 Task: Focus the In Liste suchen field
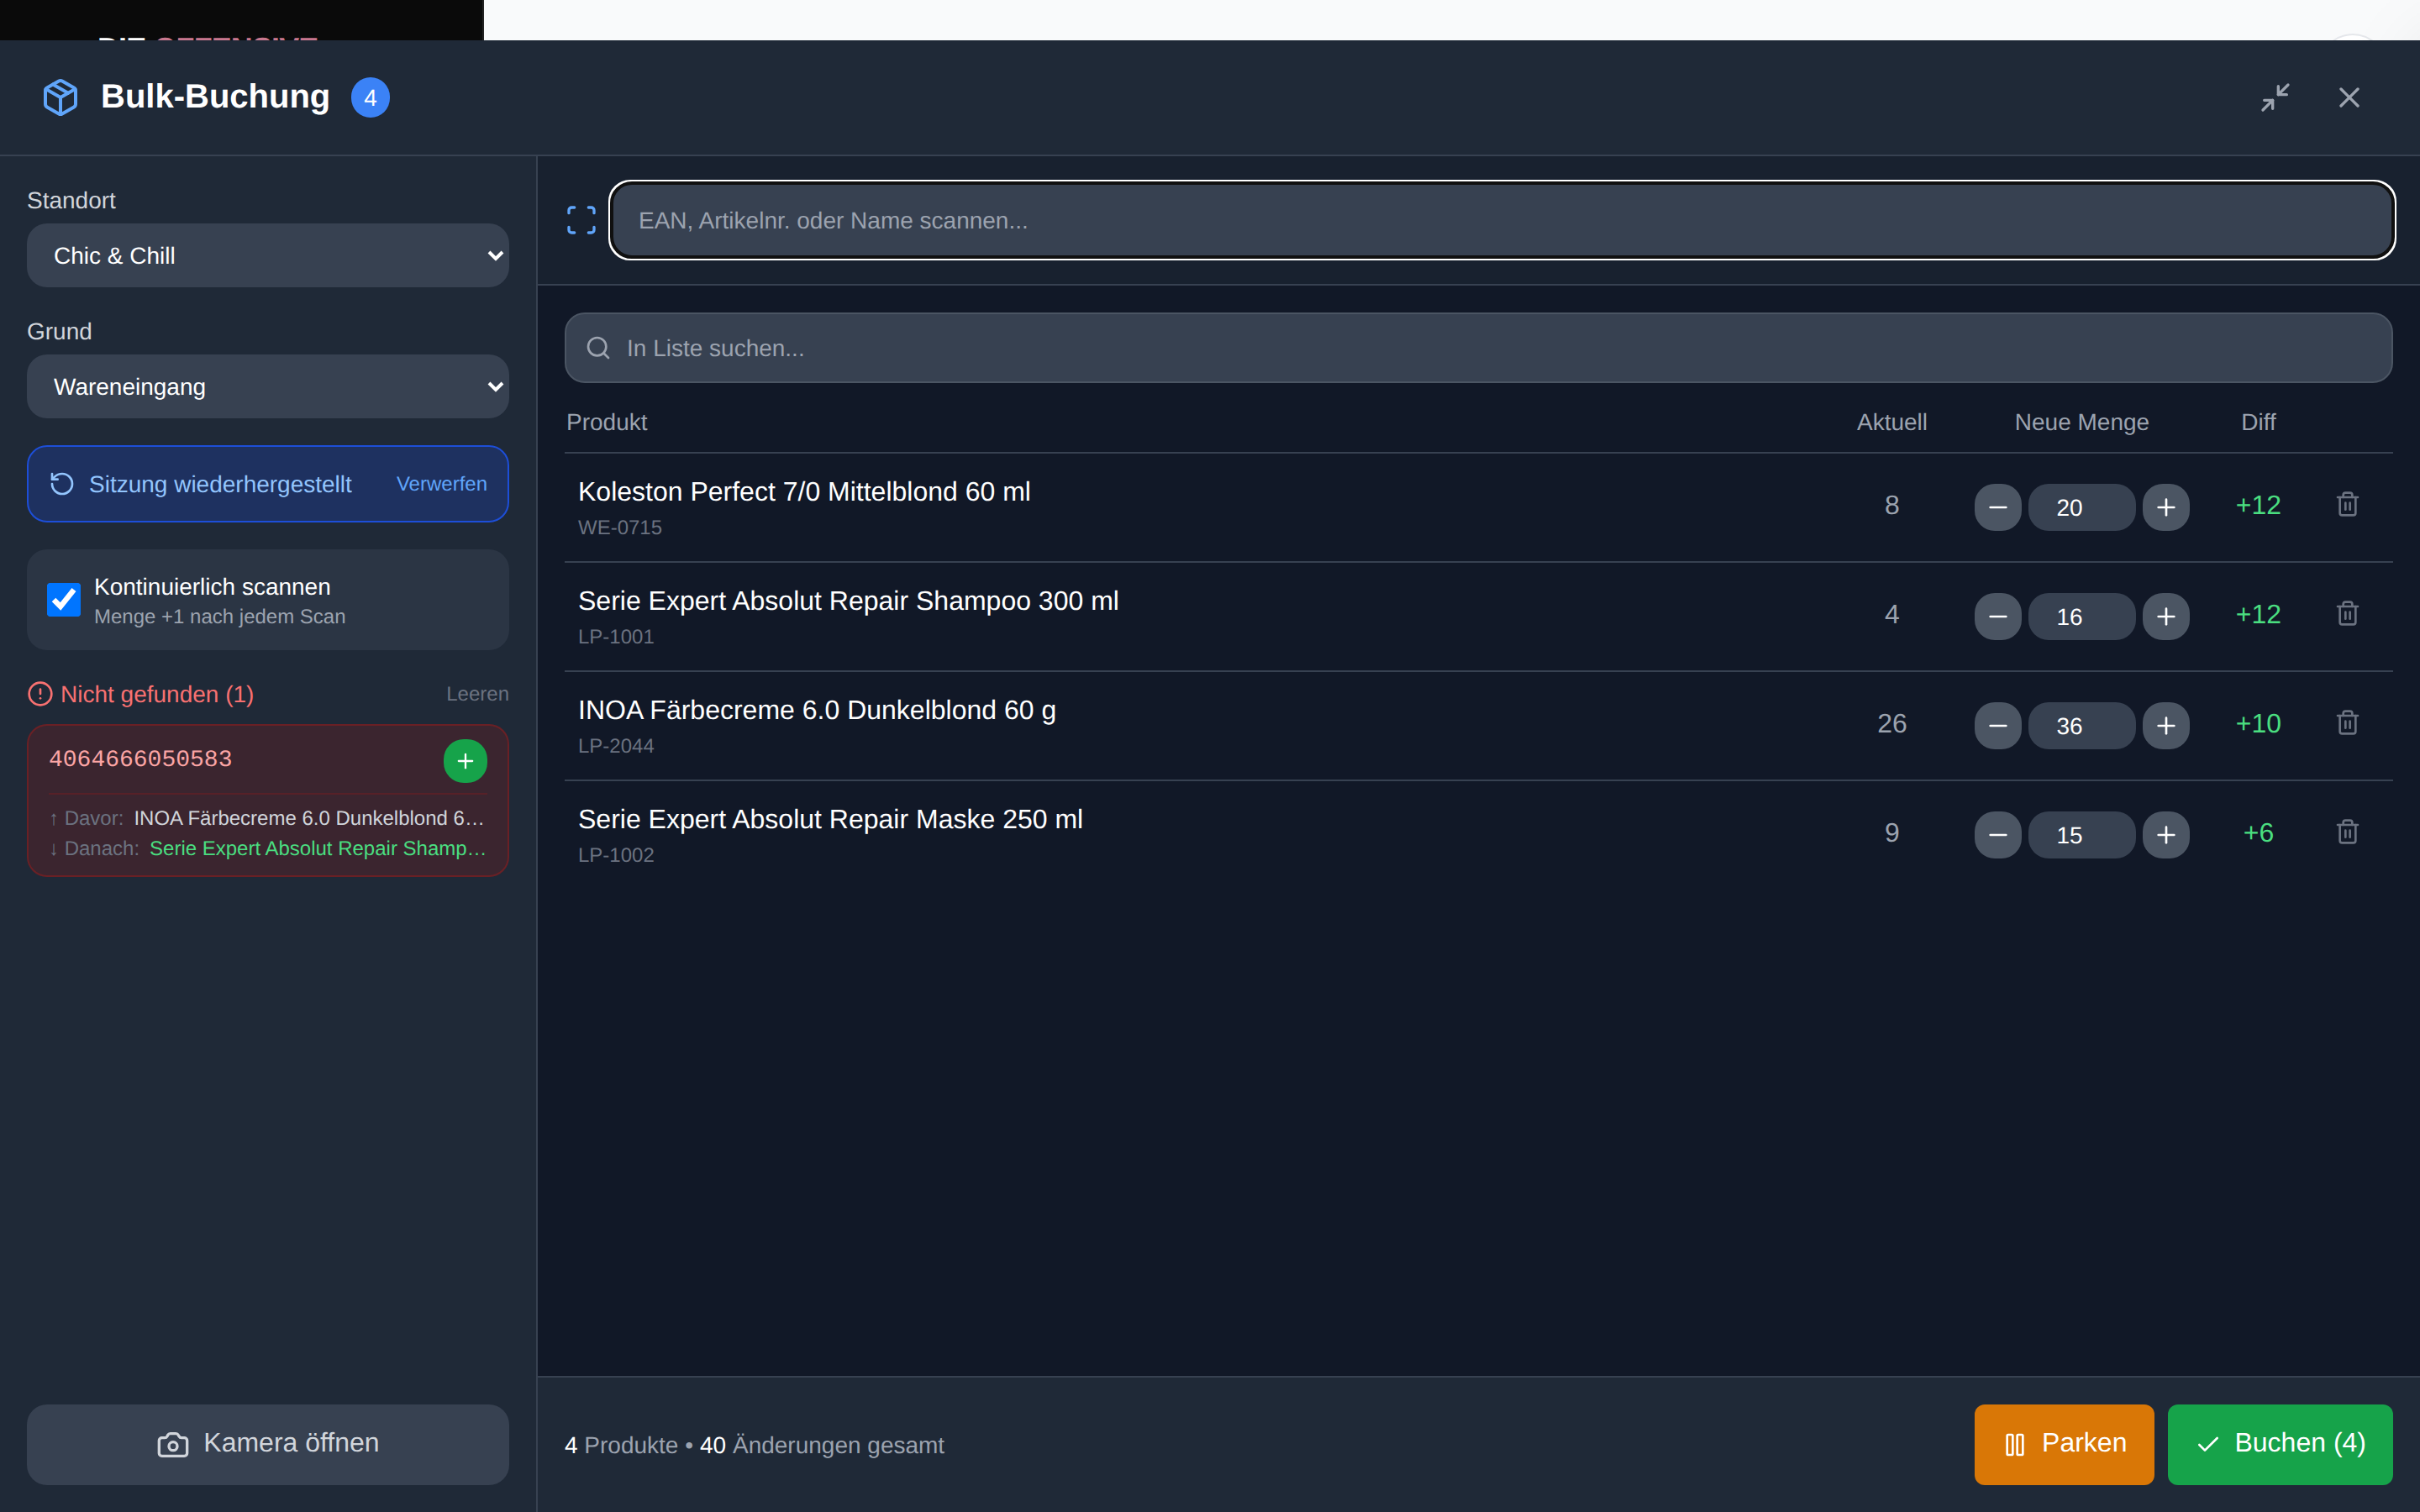coord(1478,348)
